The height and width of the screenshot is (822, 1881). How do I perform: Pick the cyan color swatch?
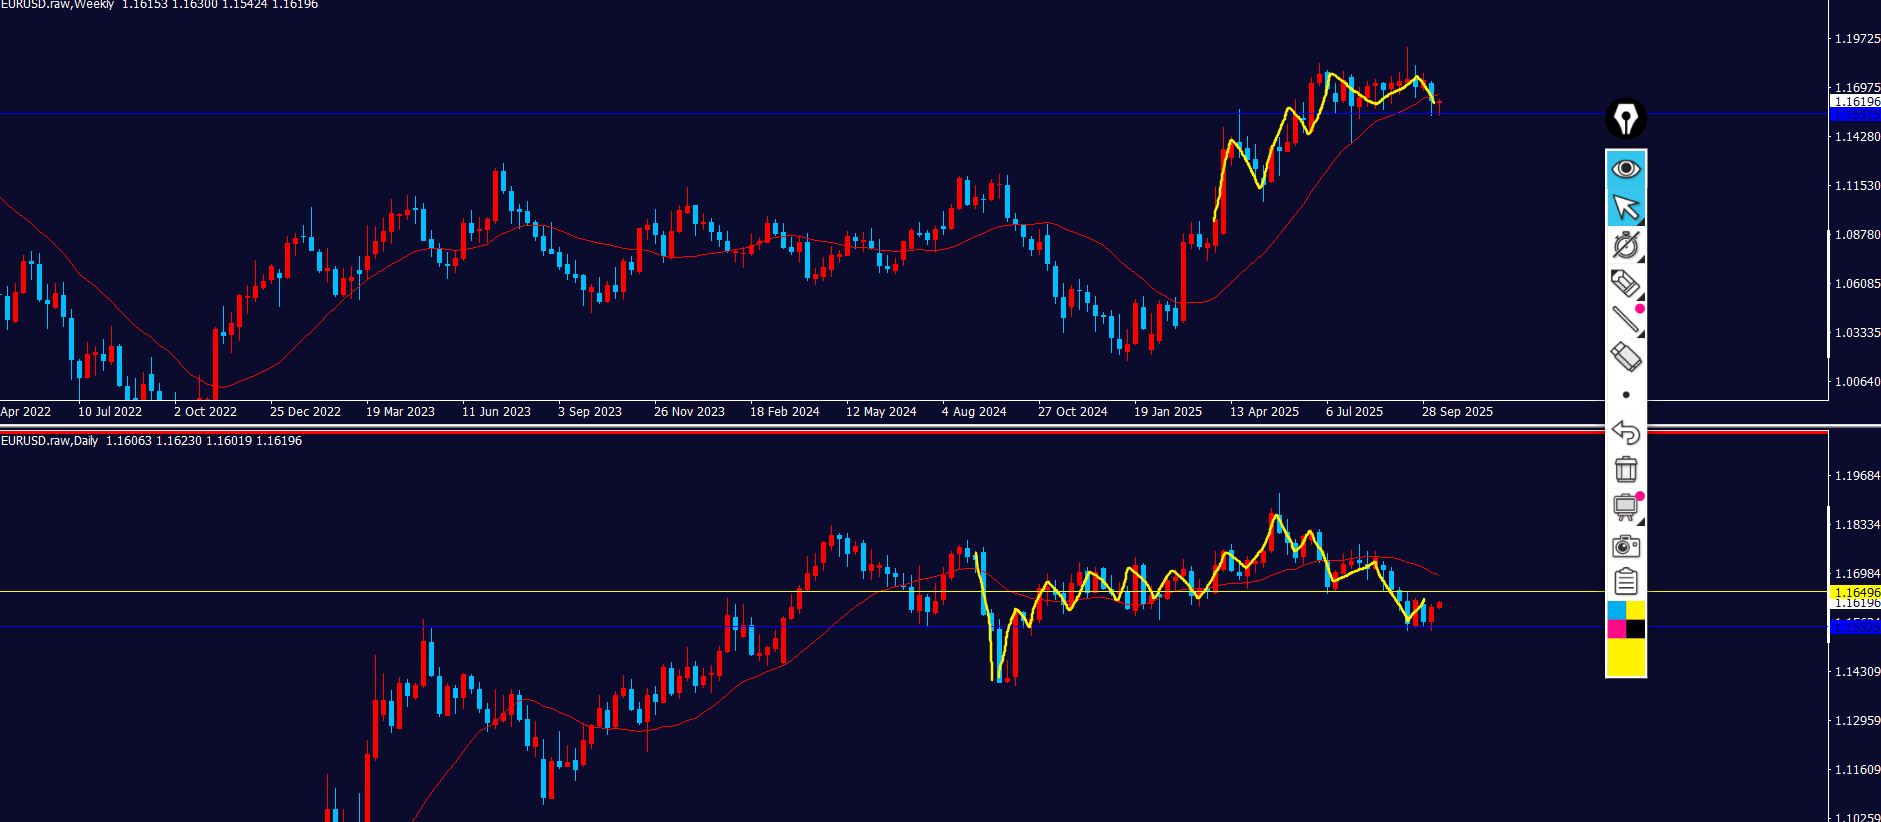1616,610
